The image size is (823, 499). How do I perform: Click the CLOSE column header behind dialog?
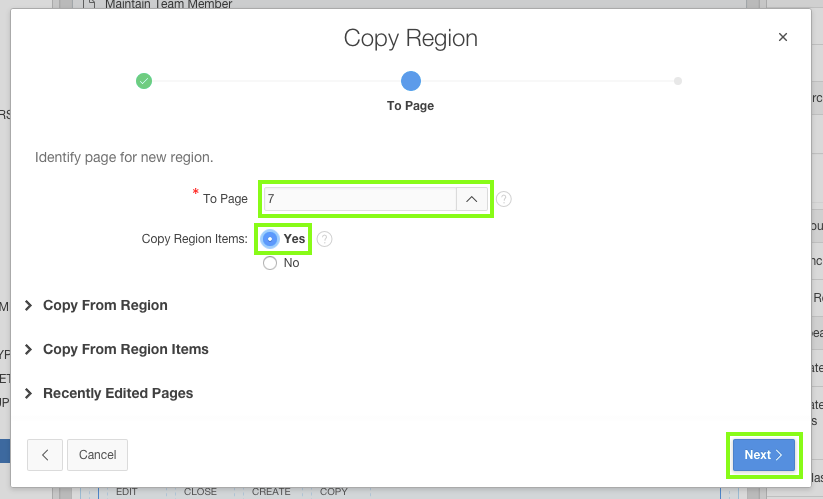pos(201,492)
